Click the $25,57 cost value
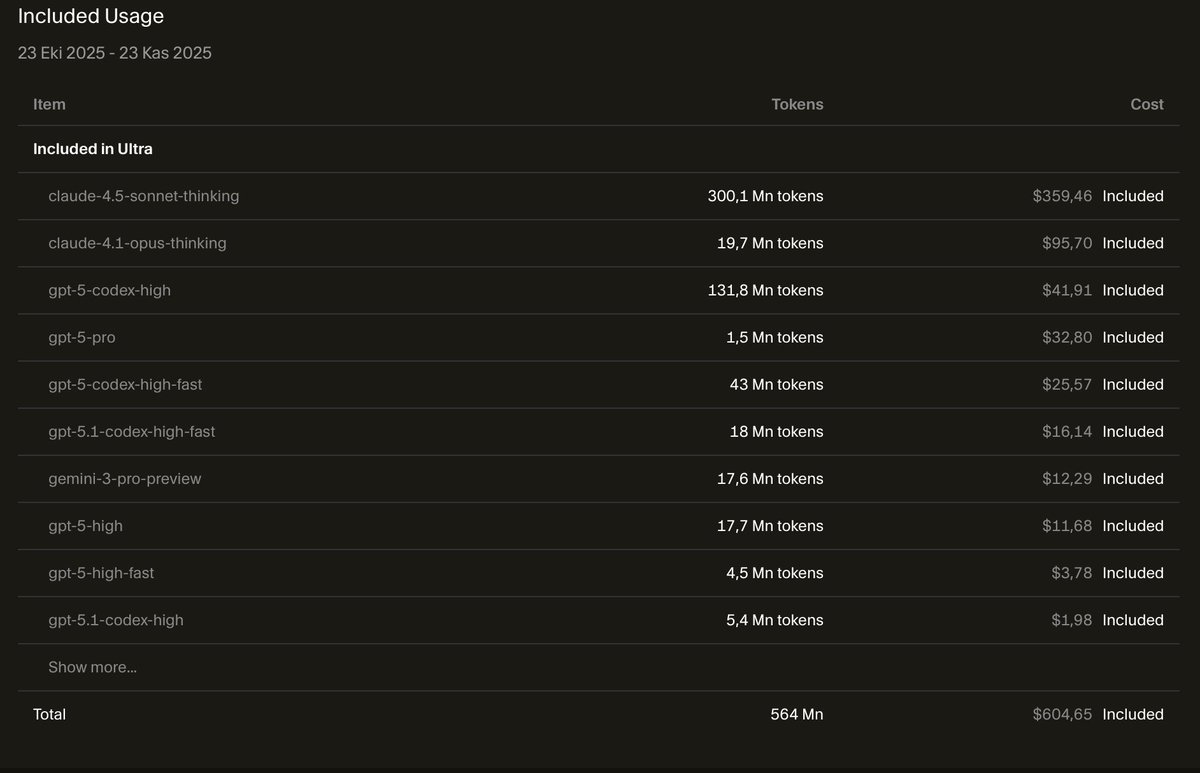This screenshot has height=773, width=1200. pos(1067,384)
